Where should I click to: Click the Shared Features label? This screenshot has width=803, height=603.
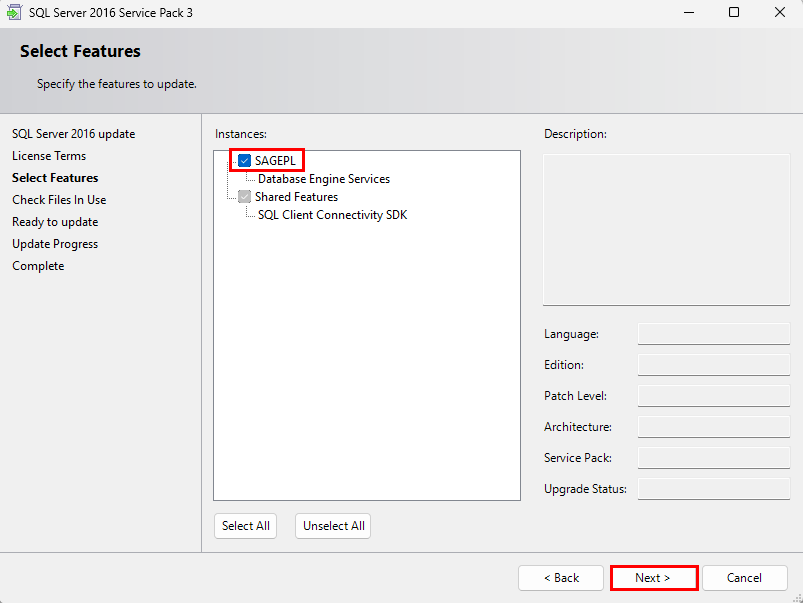click(x=297, y=197)
